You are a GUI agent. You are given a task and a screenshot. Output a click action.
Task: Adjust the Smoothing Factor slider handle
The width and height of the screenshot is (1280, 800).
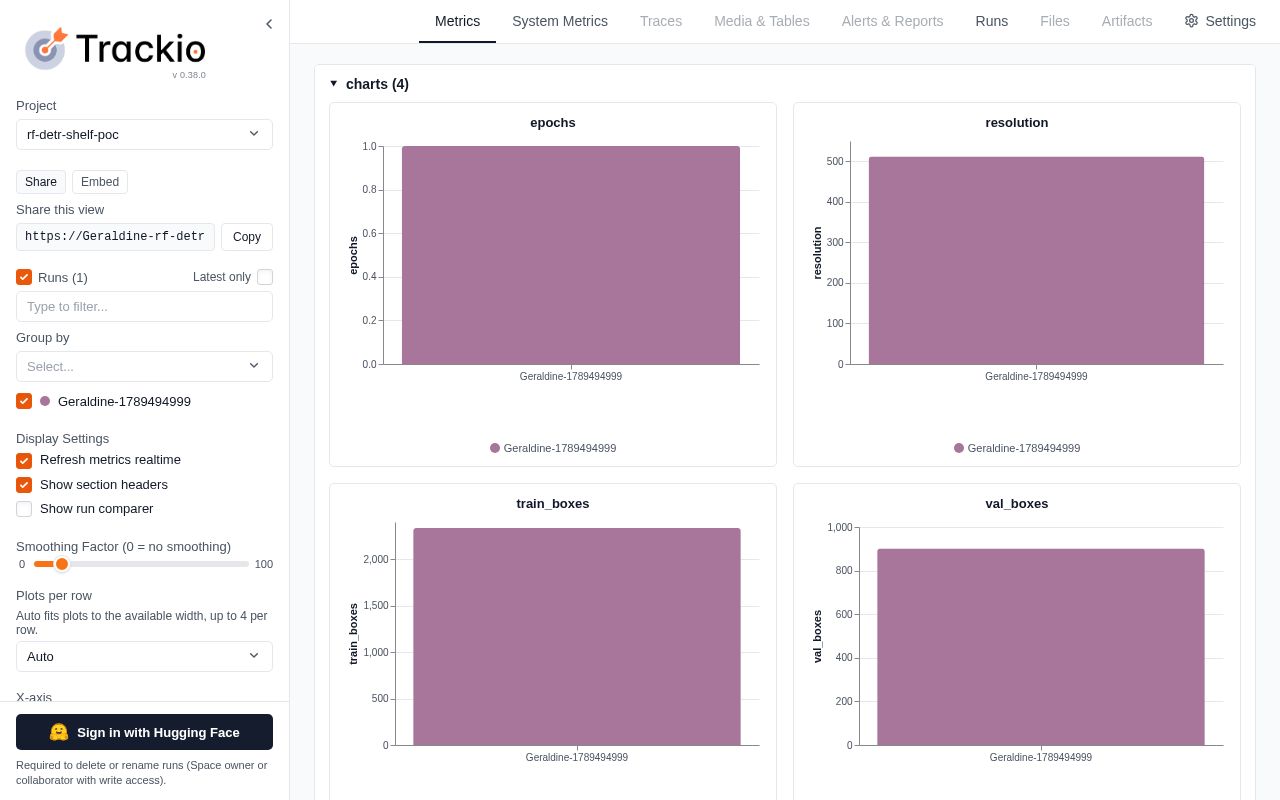tap(62, 564)
